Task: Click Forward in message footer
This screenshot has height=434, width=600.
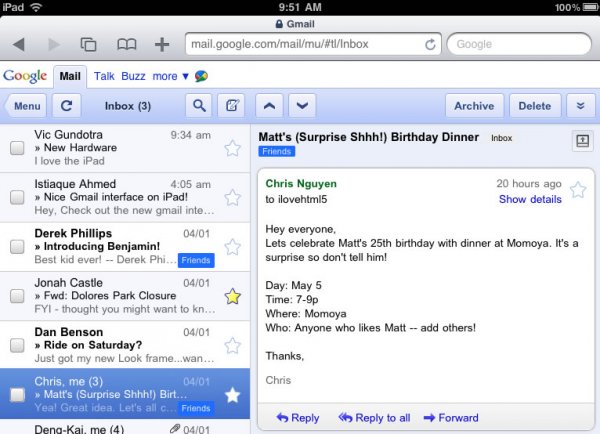Action: tap(451, 418)
